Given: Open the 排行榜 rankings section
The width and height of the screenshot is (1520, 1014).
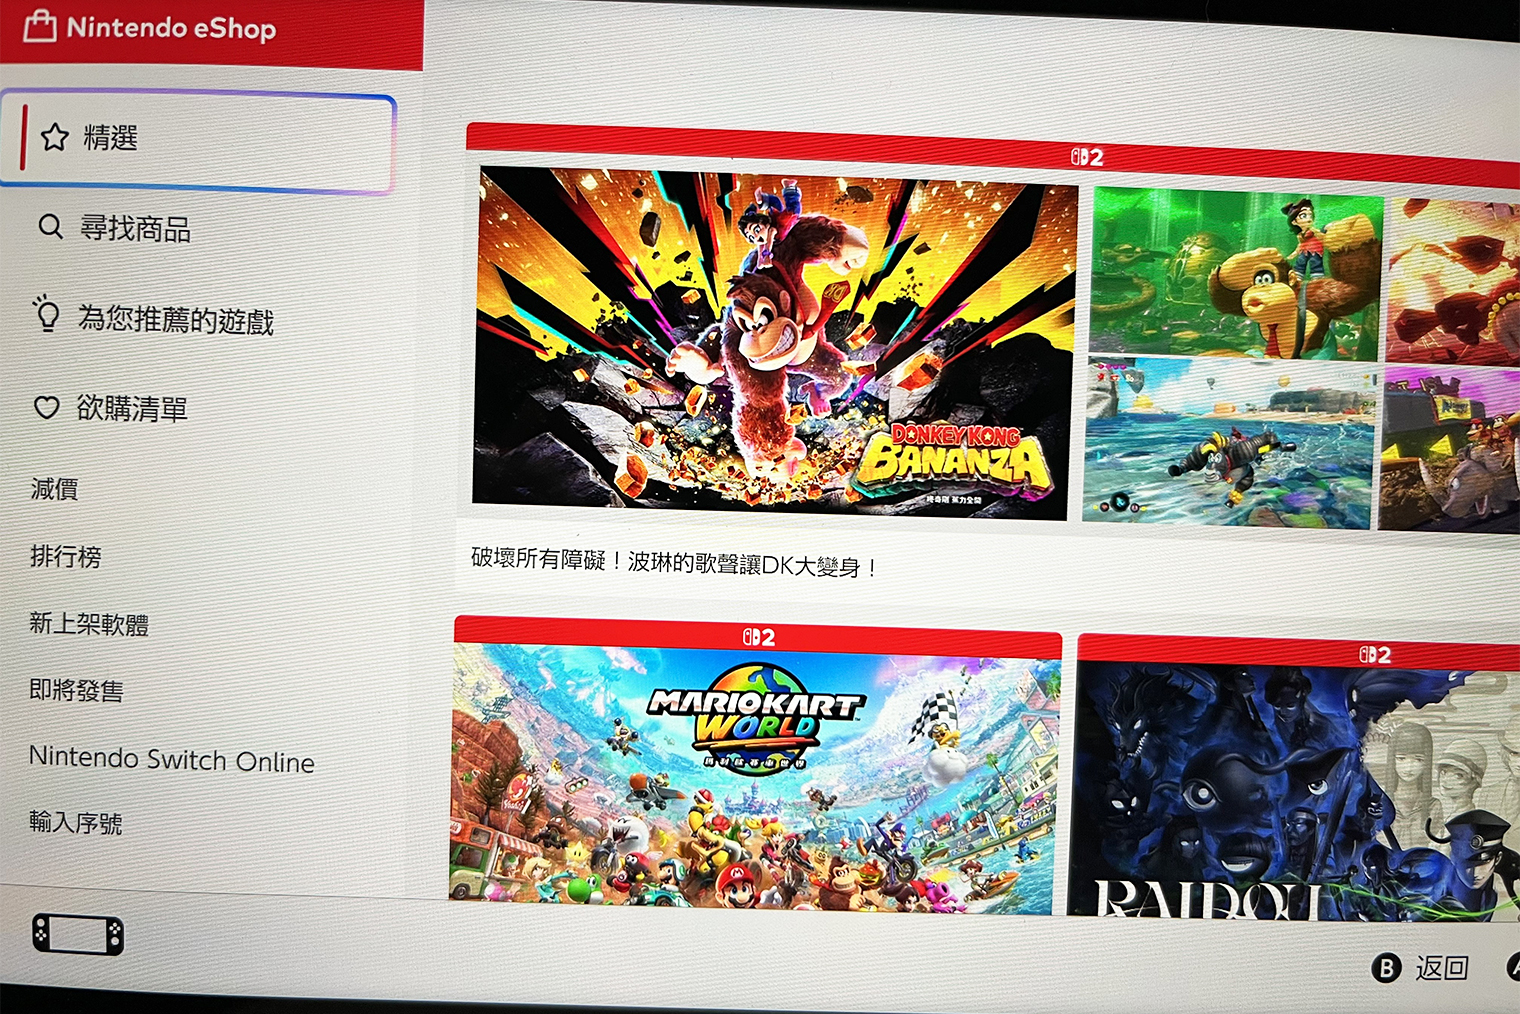Looking at the screenshot, I should pyautogui.click(x=65, y=556).
